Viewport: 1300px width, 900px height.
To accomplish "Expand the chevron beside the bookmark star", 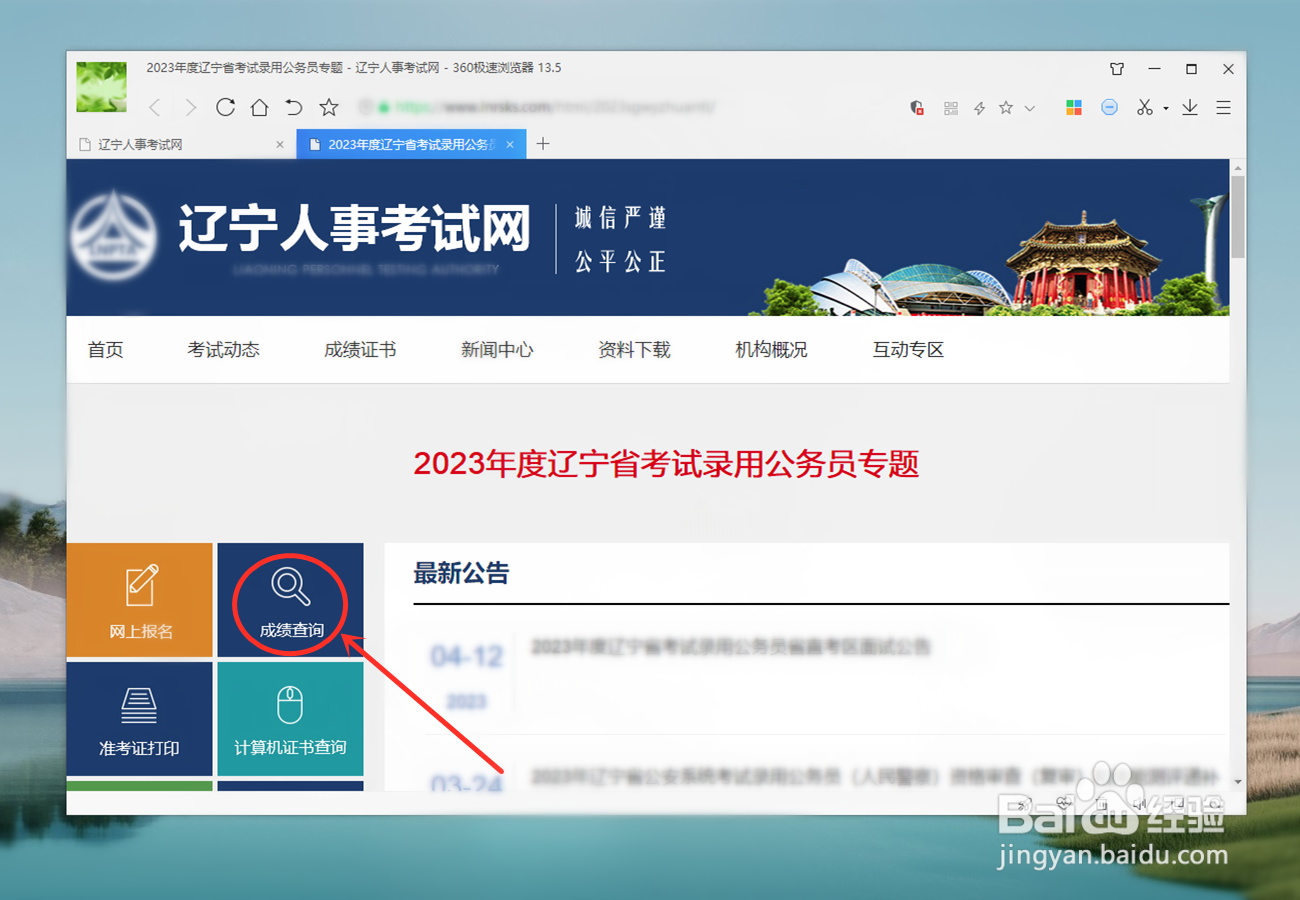I will click(1030, 108).
